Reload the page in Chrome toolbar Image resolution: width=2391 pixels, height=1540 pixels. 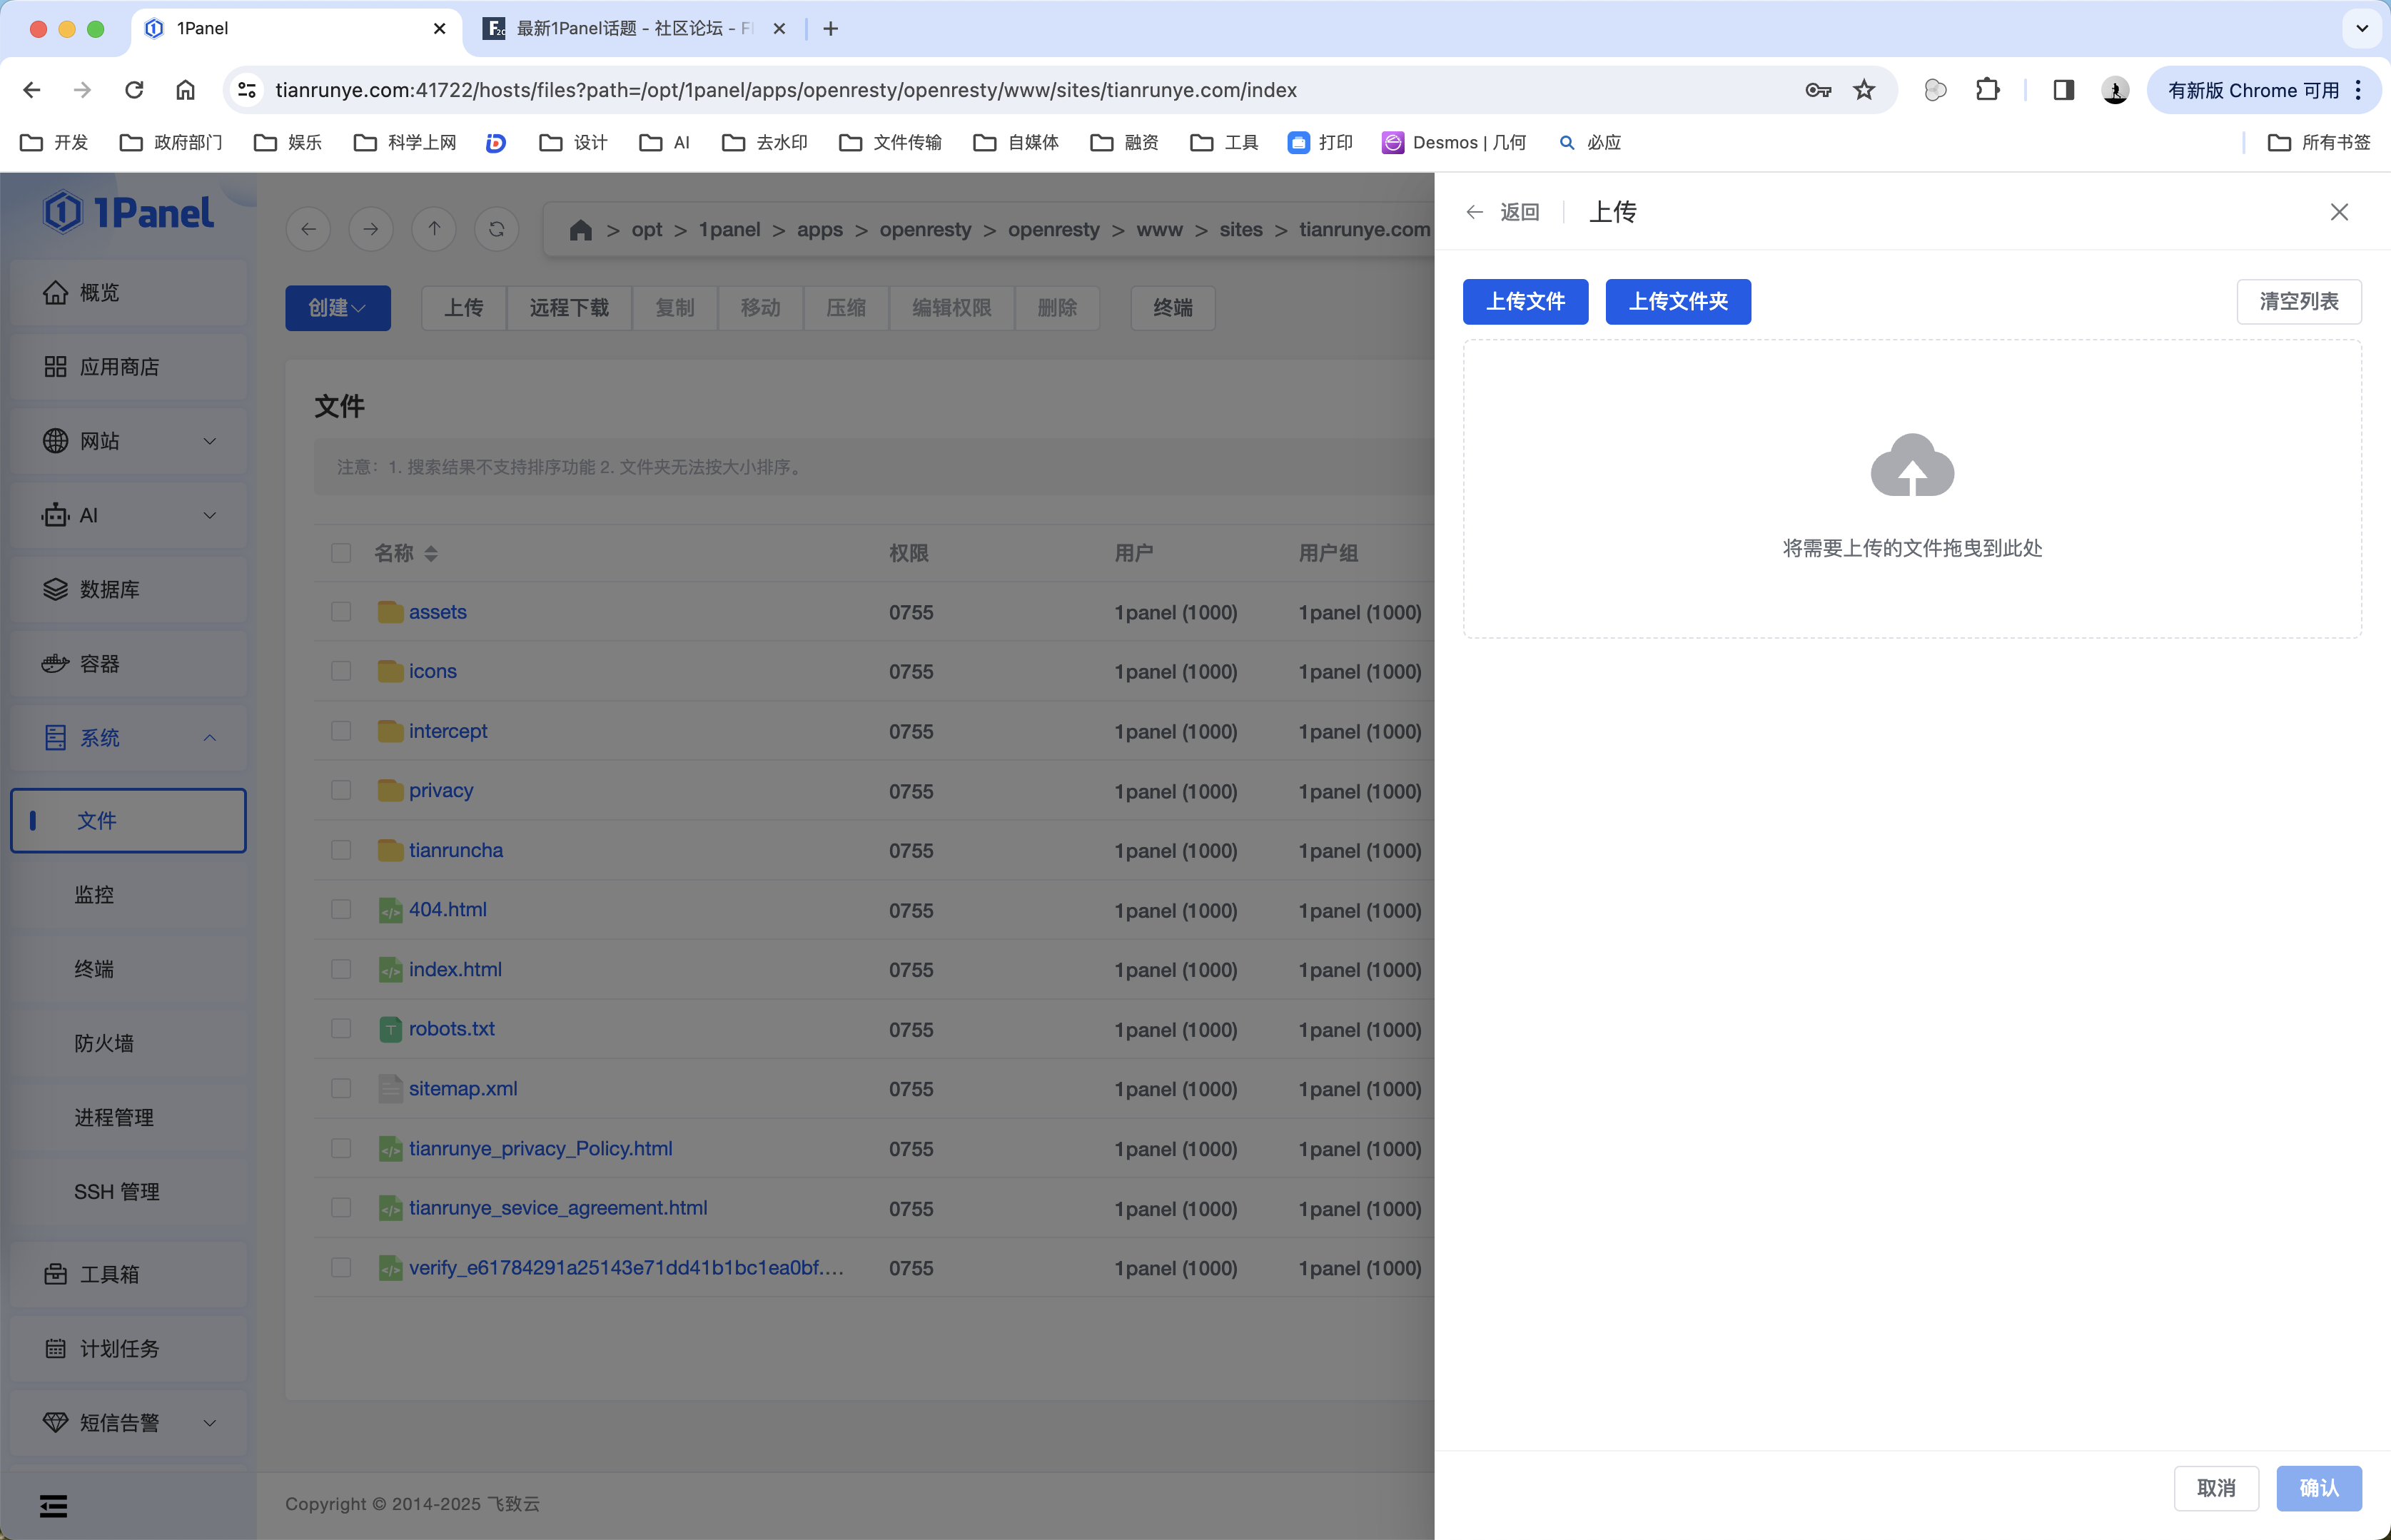(x=134, y=90)
